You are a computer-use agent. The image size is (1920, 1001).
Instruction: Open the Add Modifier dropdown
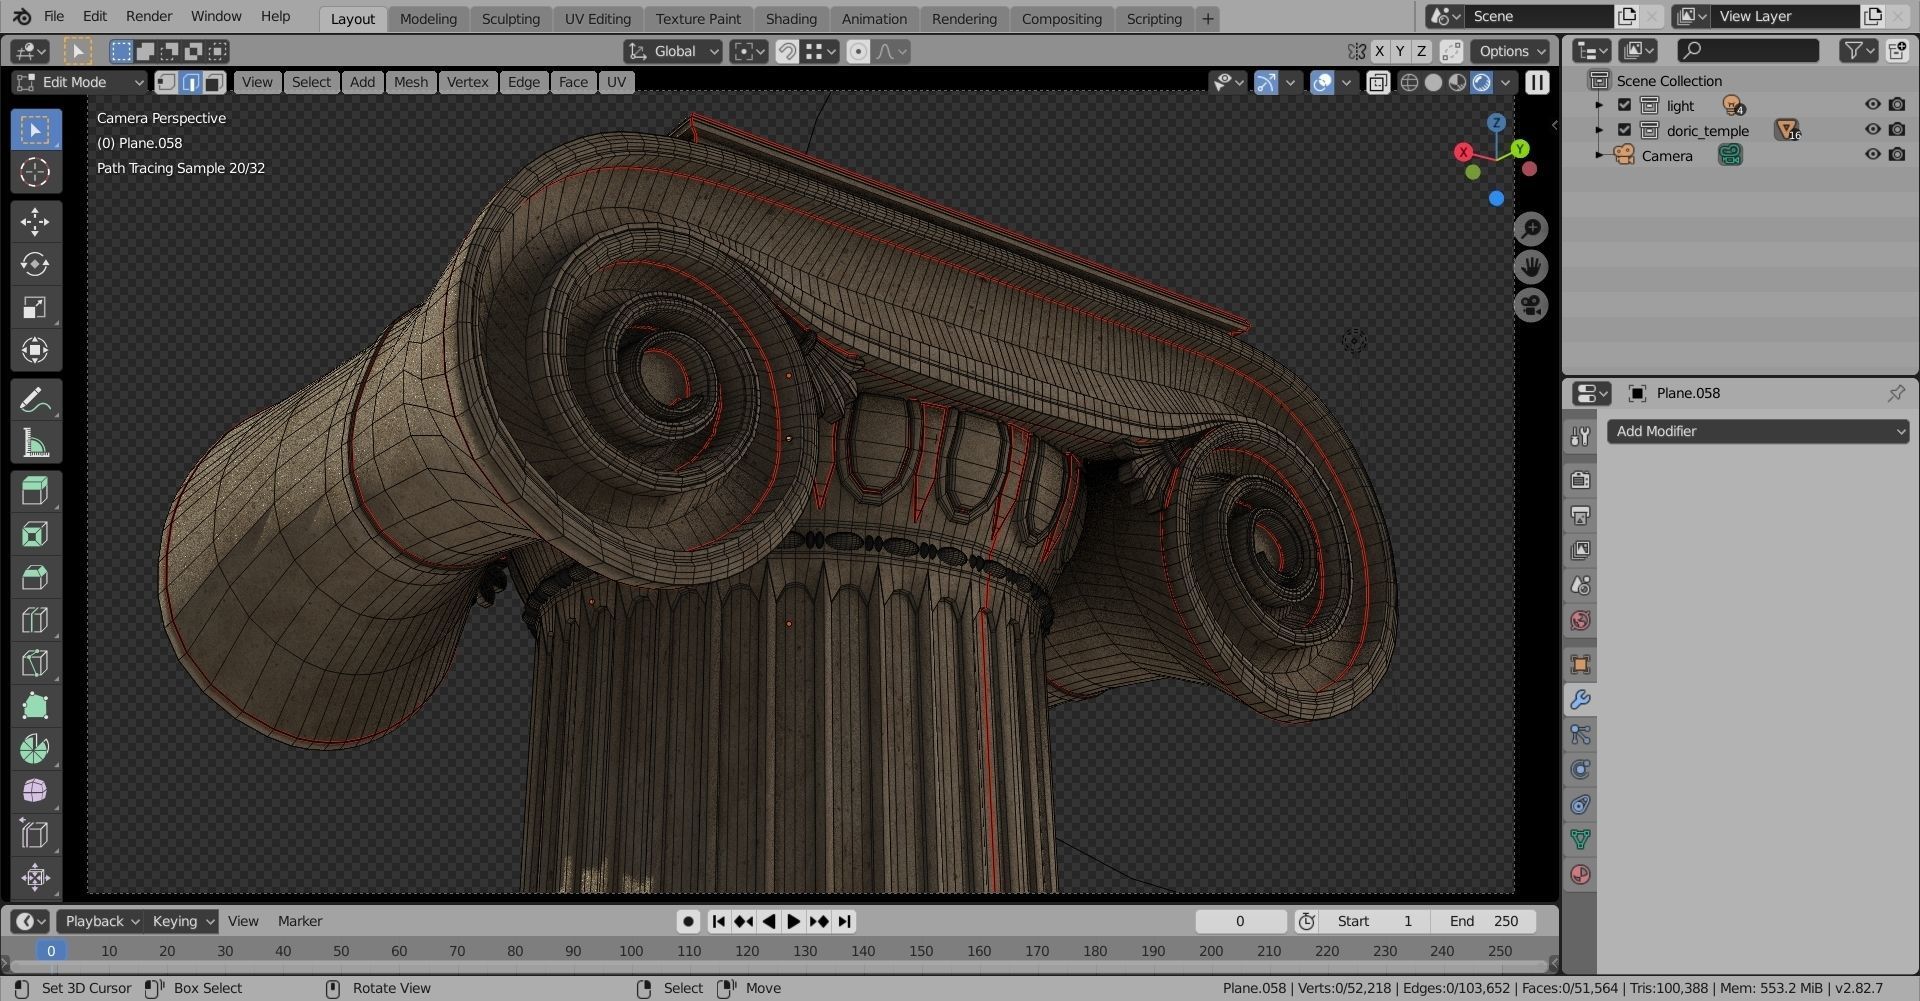1758,431
